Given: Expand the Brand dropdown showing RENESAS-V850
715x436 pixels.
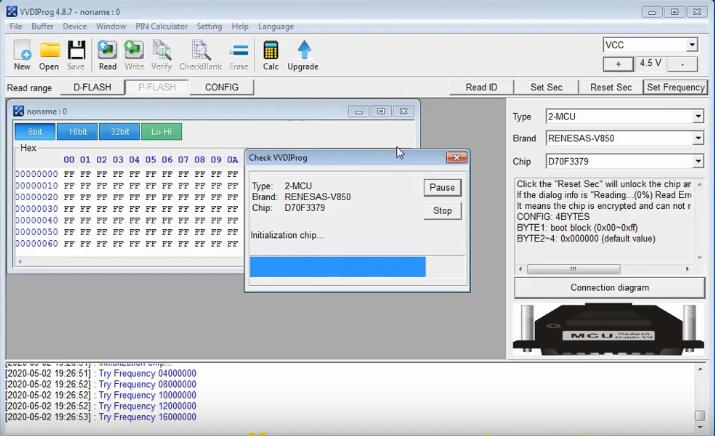Looking at the screenshot, I should (698, 138).
